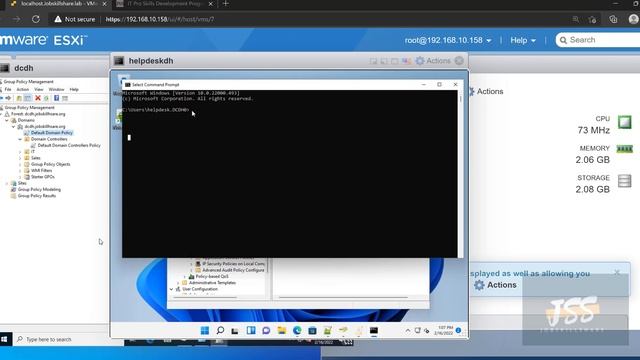This screenshot has height=360, width=640.
Task: Click the show/hide console tree toolbar icon
Action: [x=27, y=98]
